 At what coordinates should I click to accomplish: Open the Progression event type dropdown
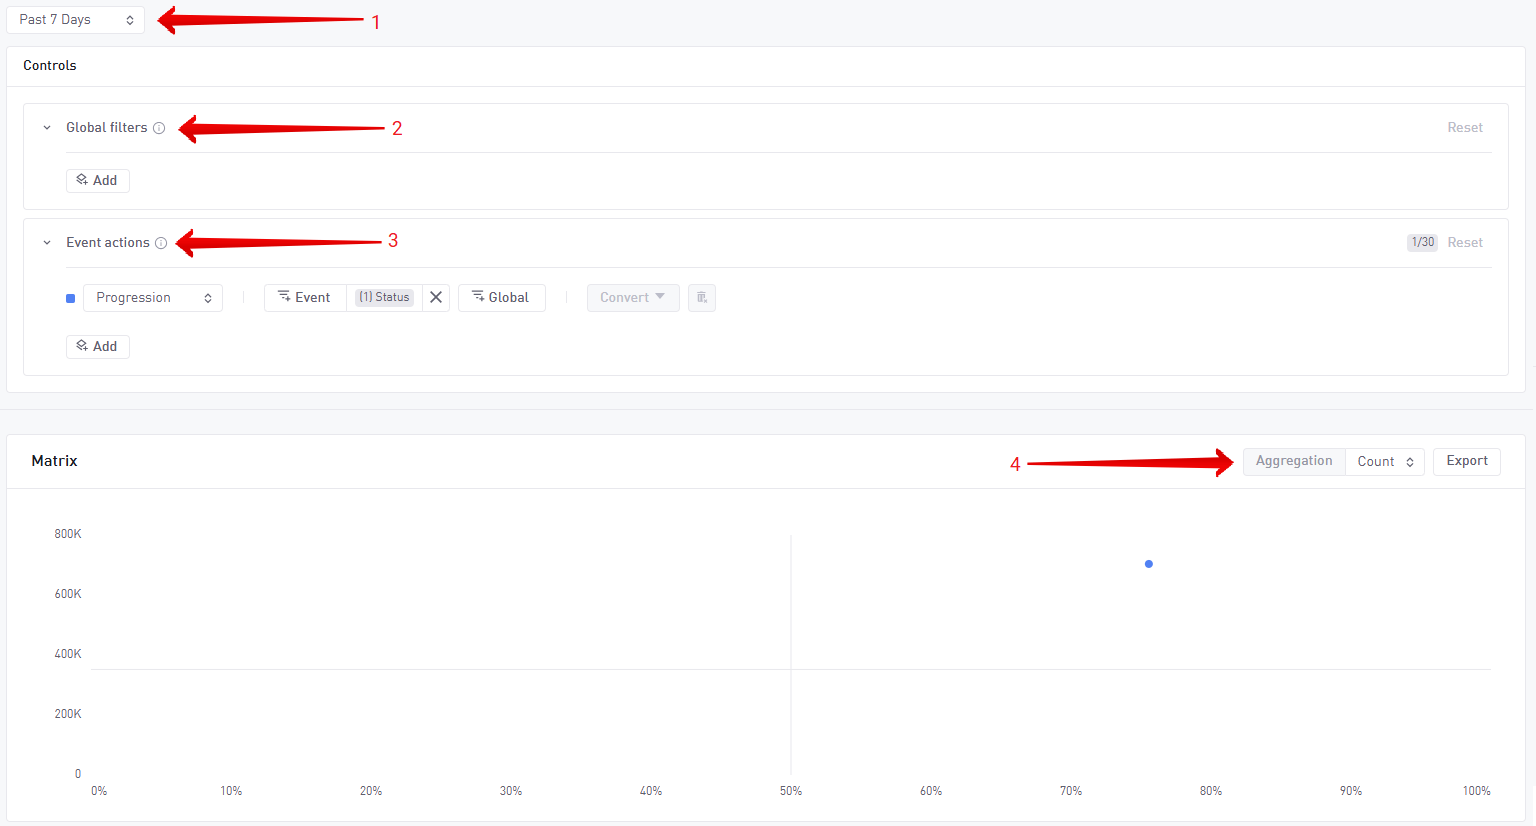[153, 298]
